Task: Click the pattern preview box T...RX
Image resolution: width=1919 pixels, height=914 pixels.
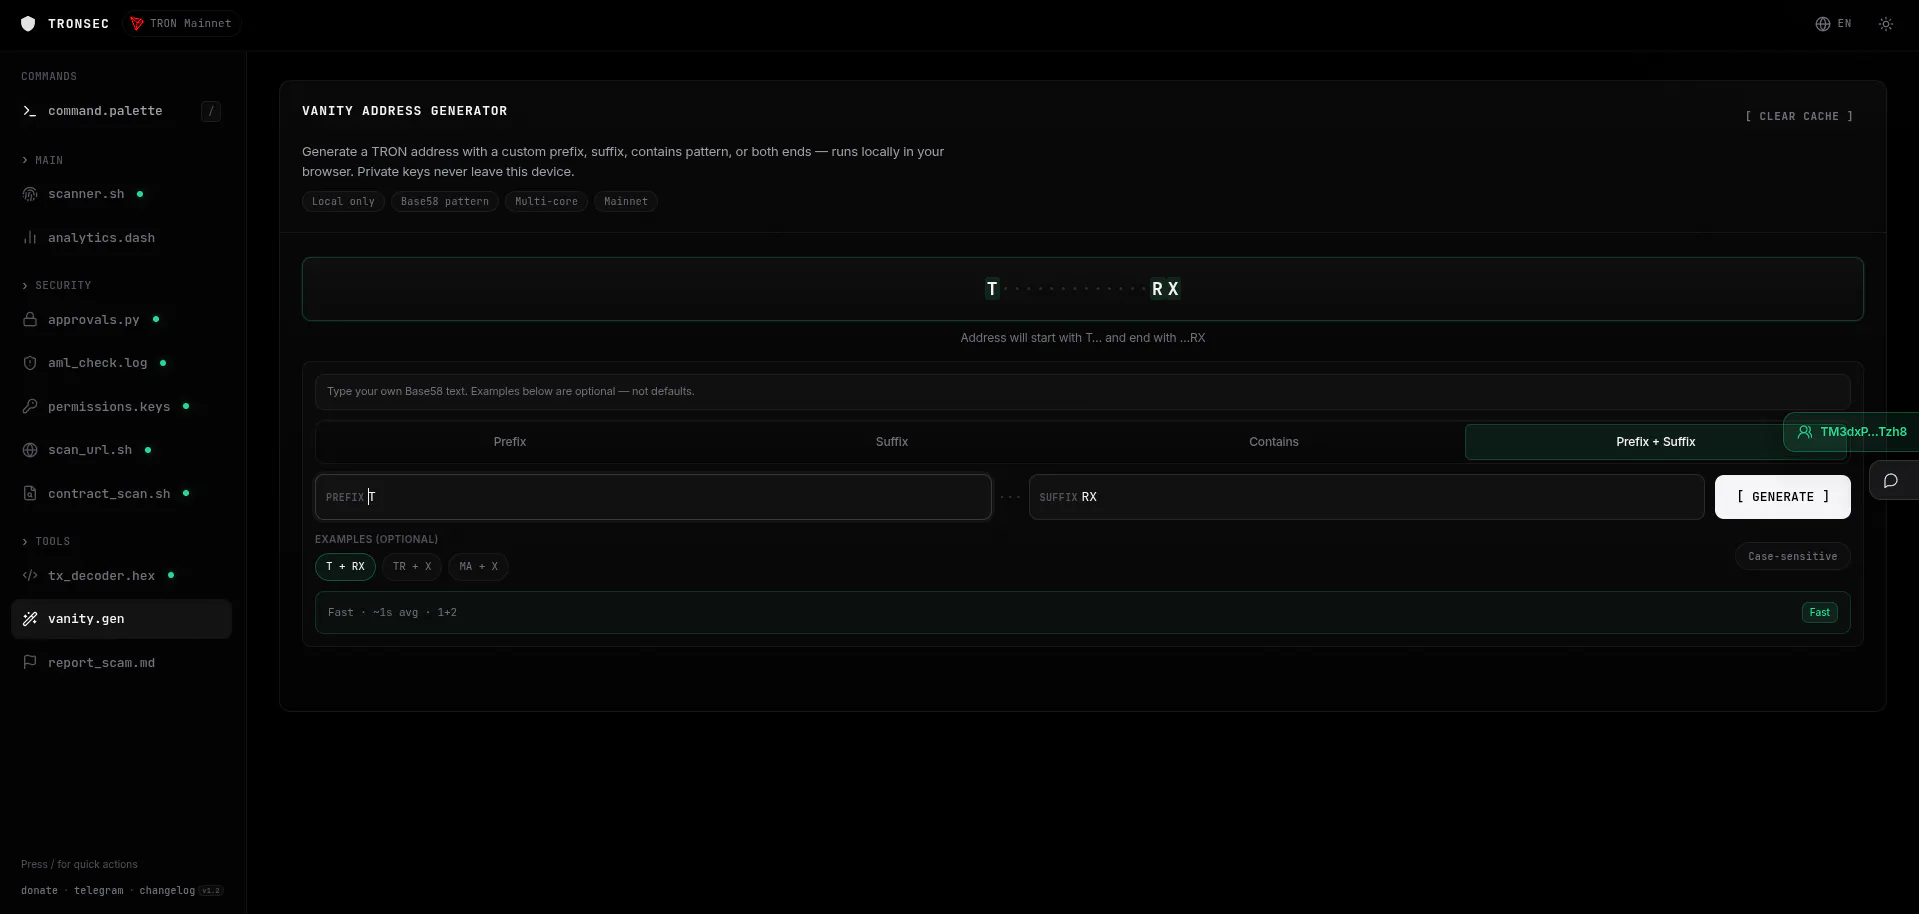Action: [1083, 289]
